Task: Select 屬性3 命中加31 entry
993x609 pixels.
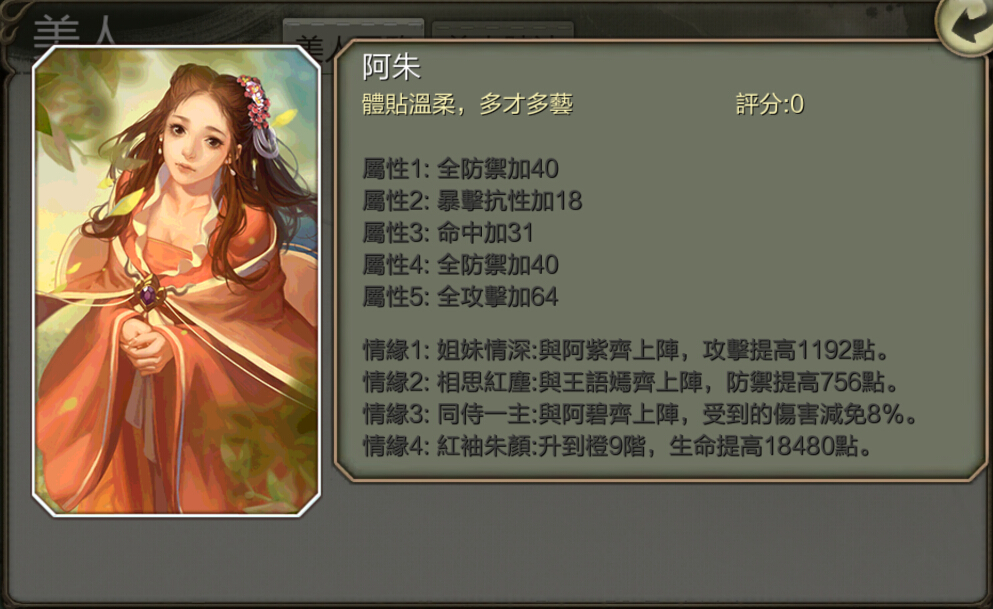Action: pyautogui.click(x=448, y=234)
